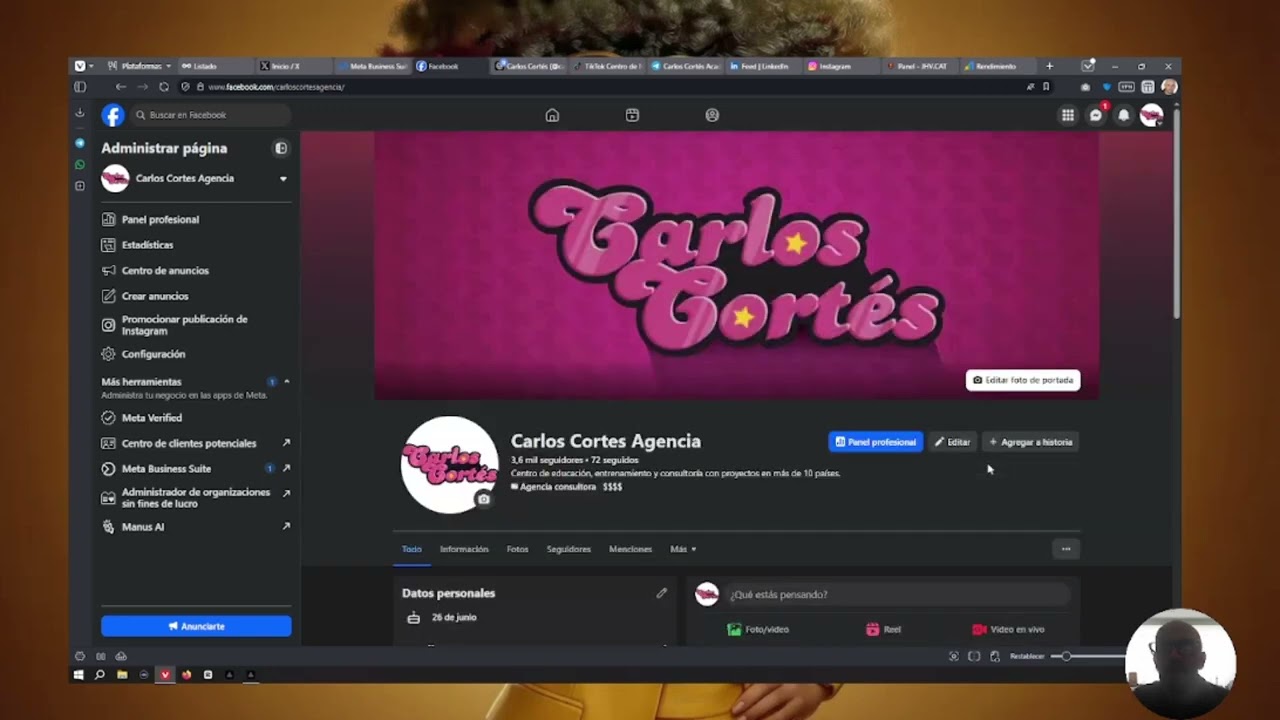Open File Explorer on the taskbar
Viewport: 1280px width, 720px height.
122,675
